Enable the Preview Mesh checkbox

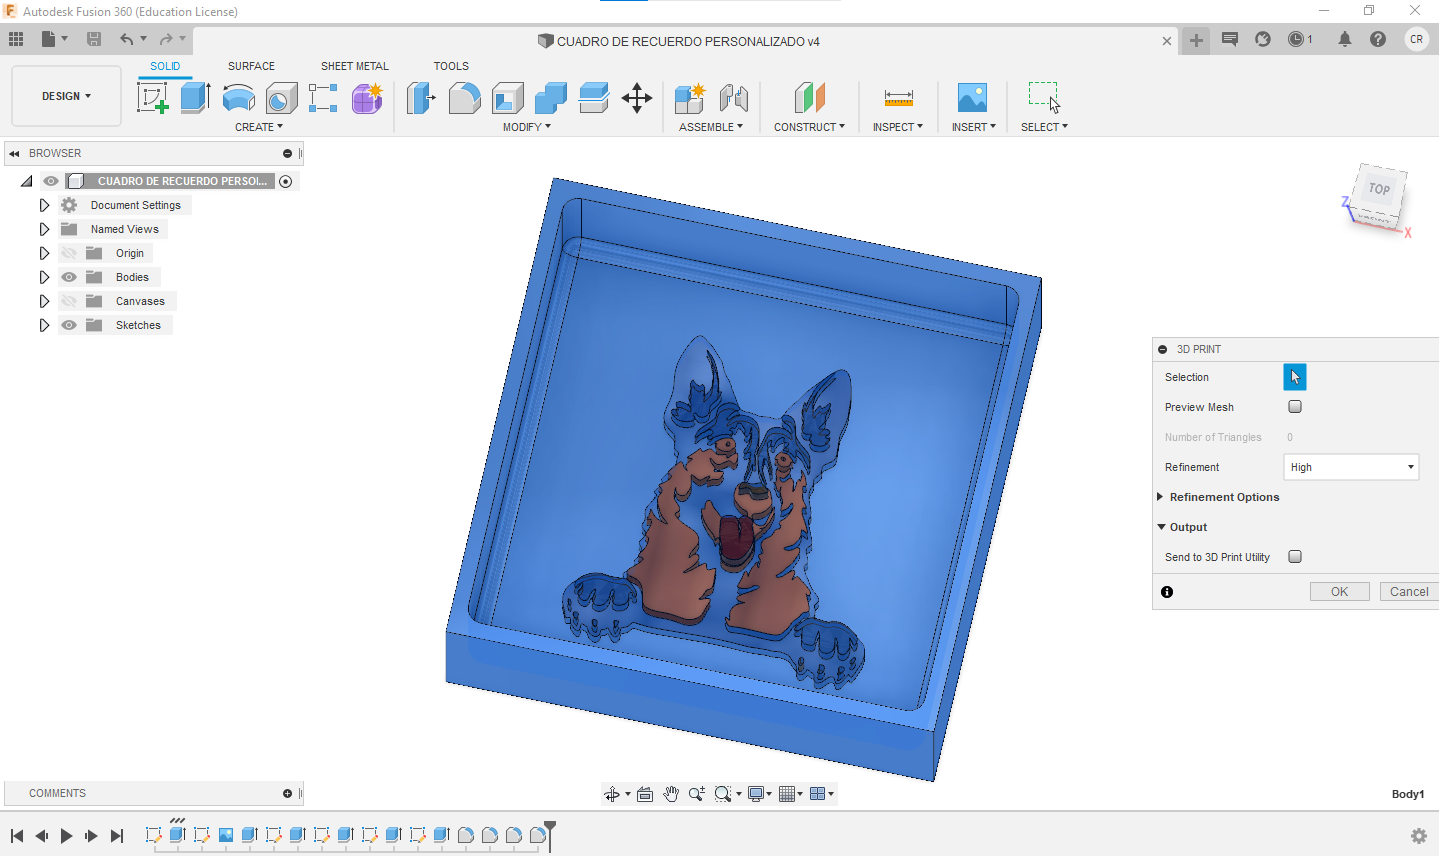1295,407
